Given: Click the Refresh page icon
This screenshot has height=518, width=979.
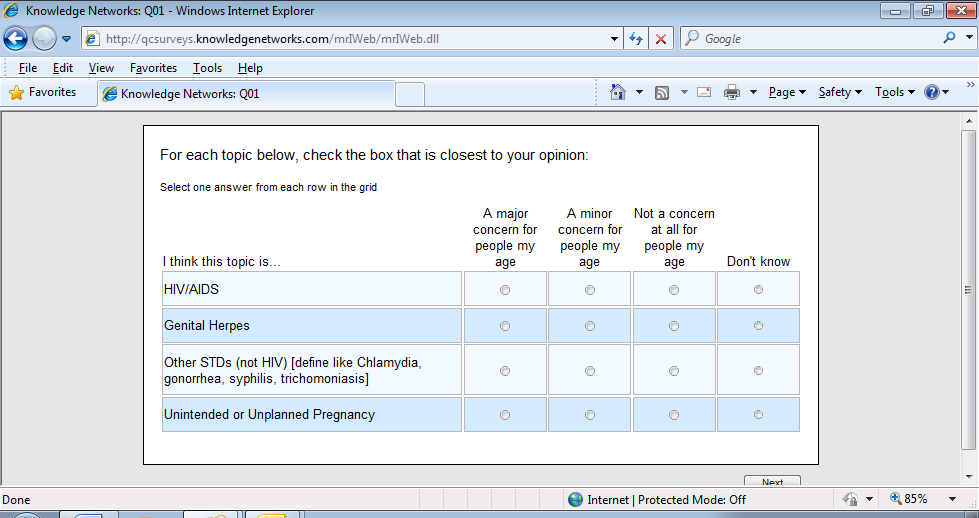Looking at the screenshot, I should 636,39.
